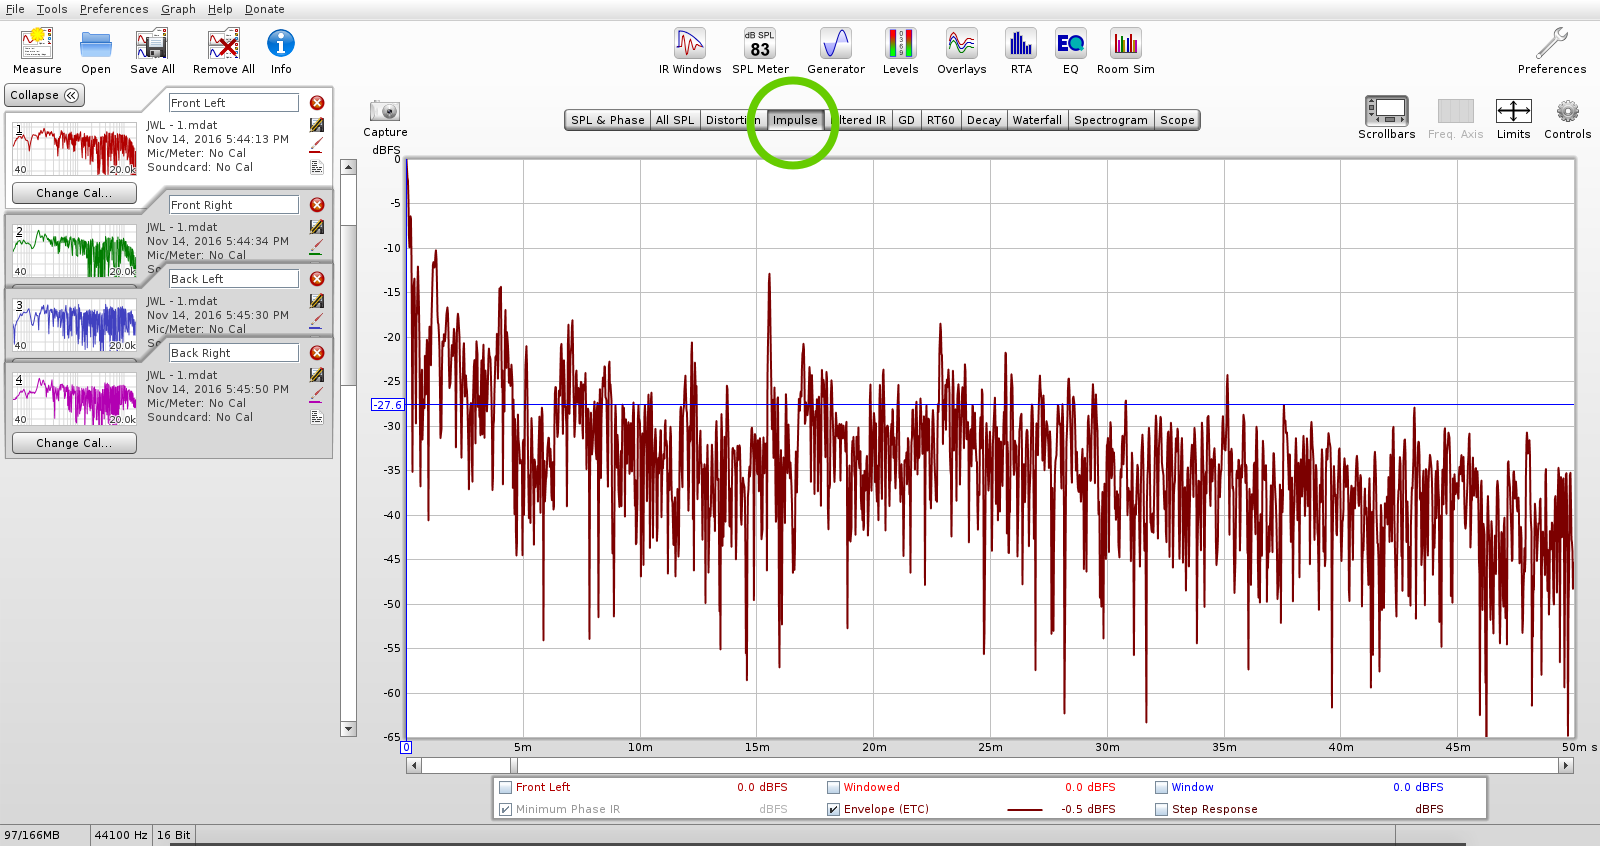Launch the Room Sim tool
The image size is (1600, 846).
point(1125,51)
